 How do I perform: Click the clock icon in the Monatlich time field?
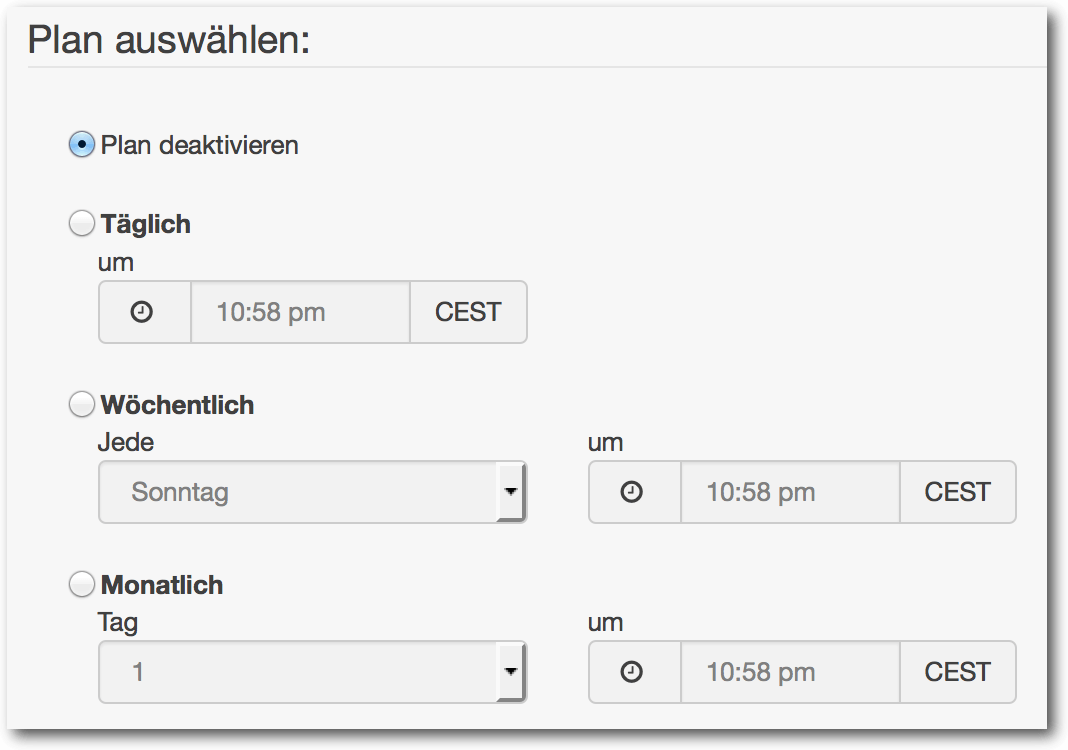pyautogui.click(x=632, y=672)
